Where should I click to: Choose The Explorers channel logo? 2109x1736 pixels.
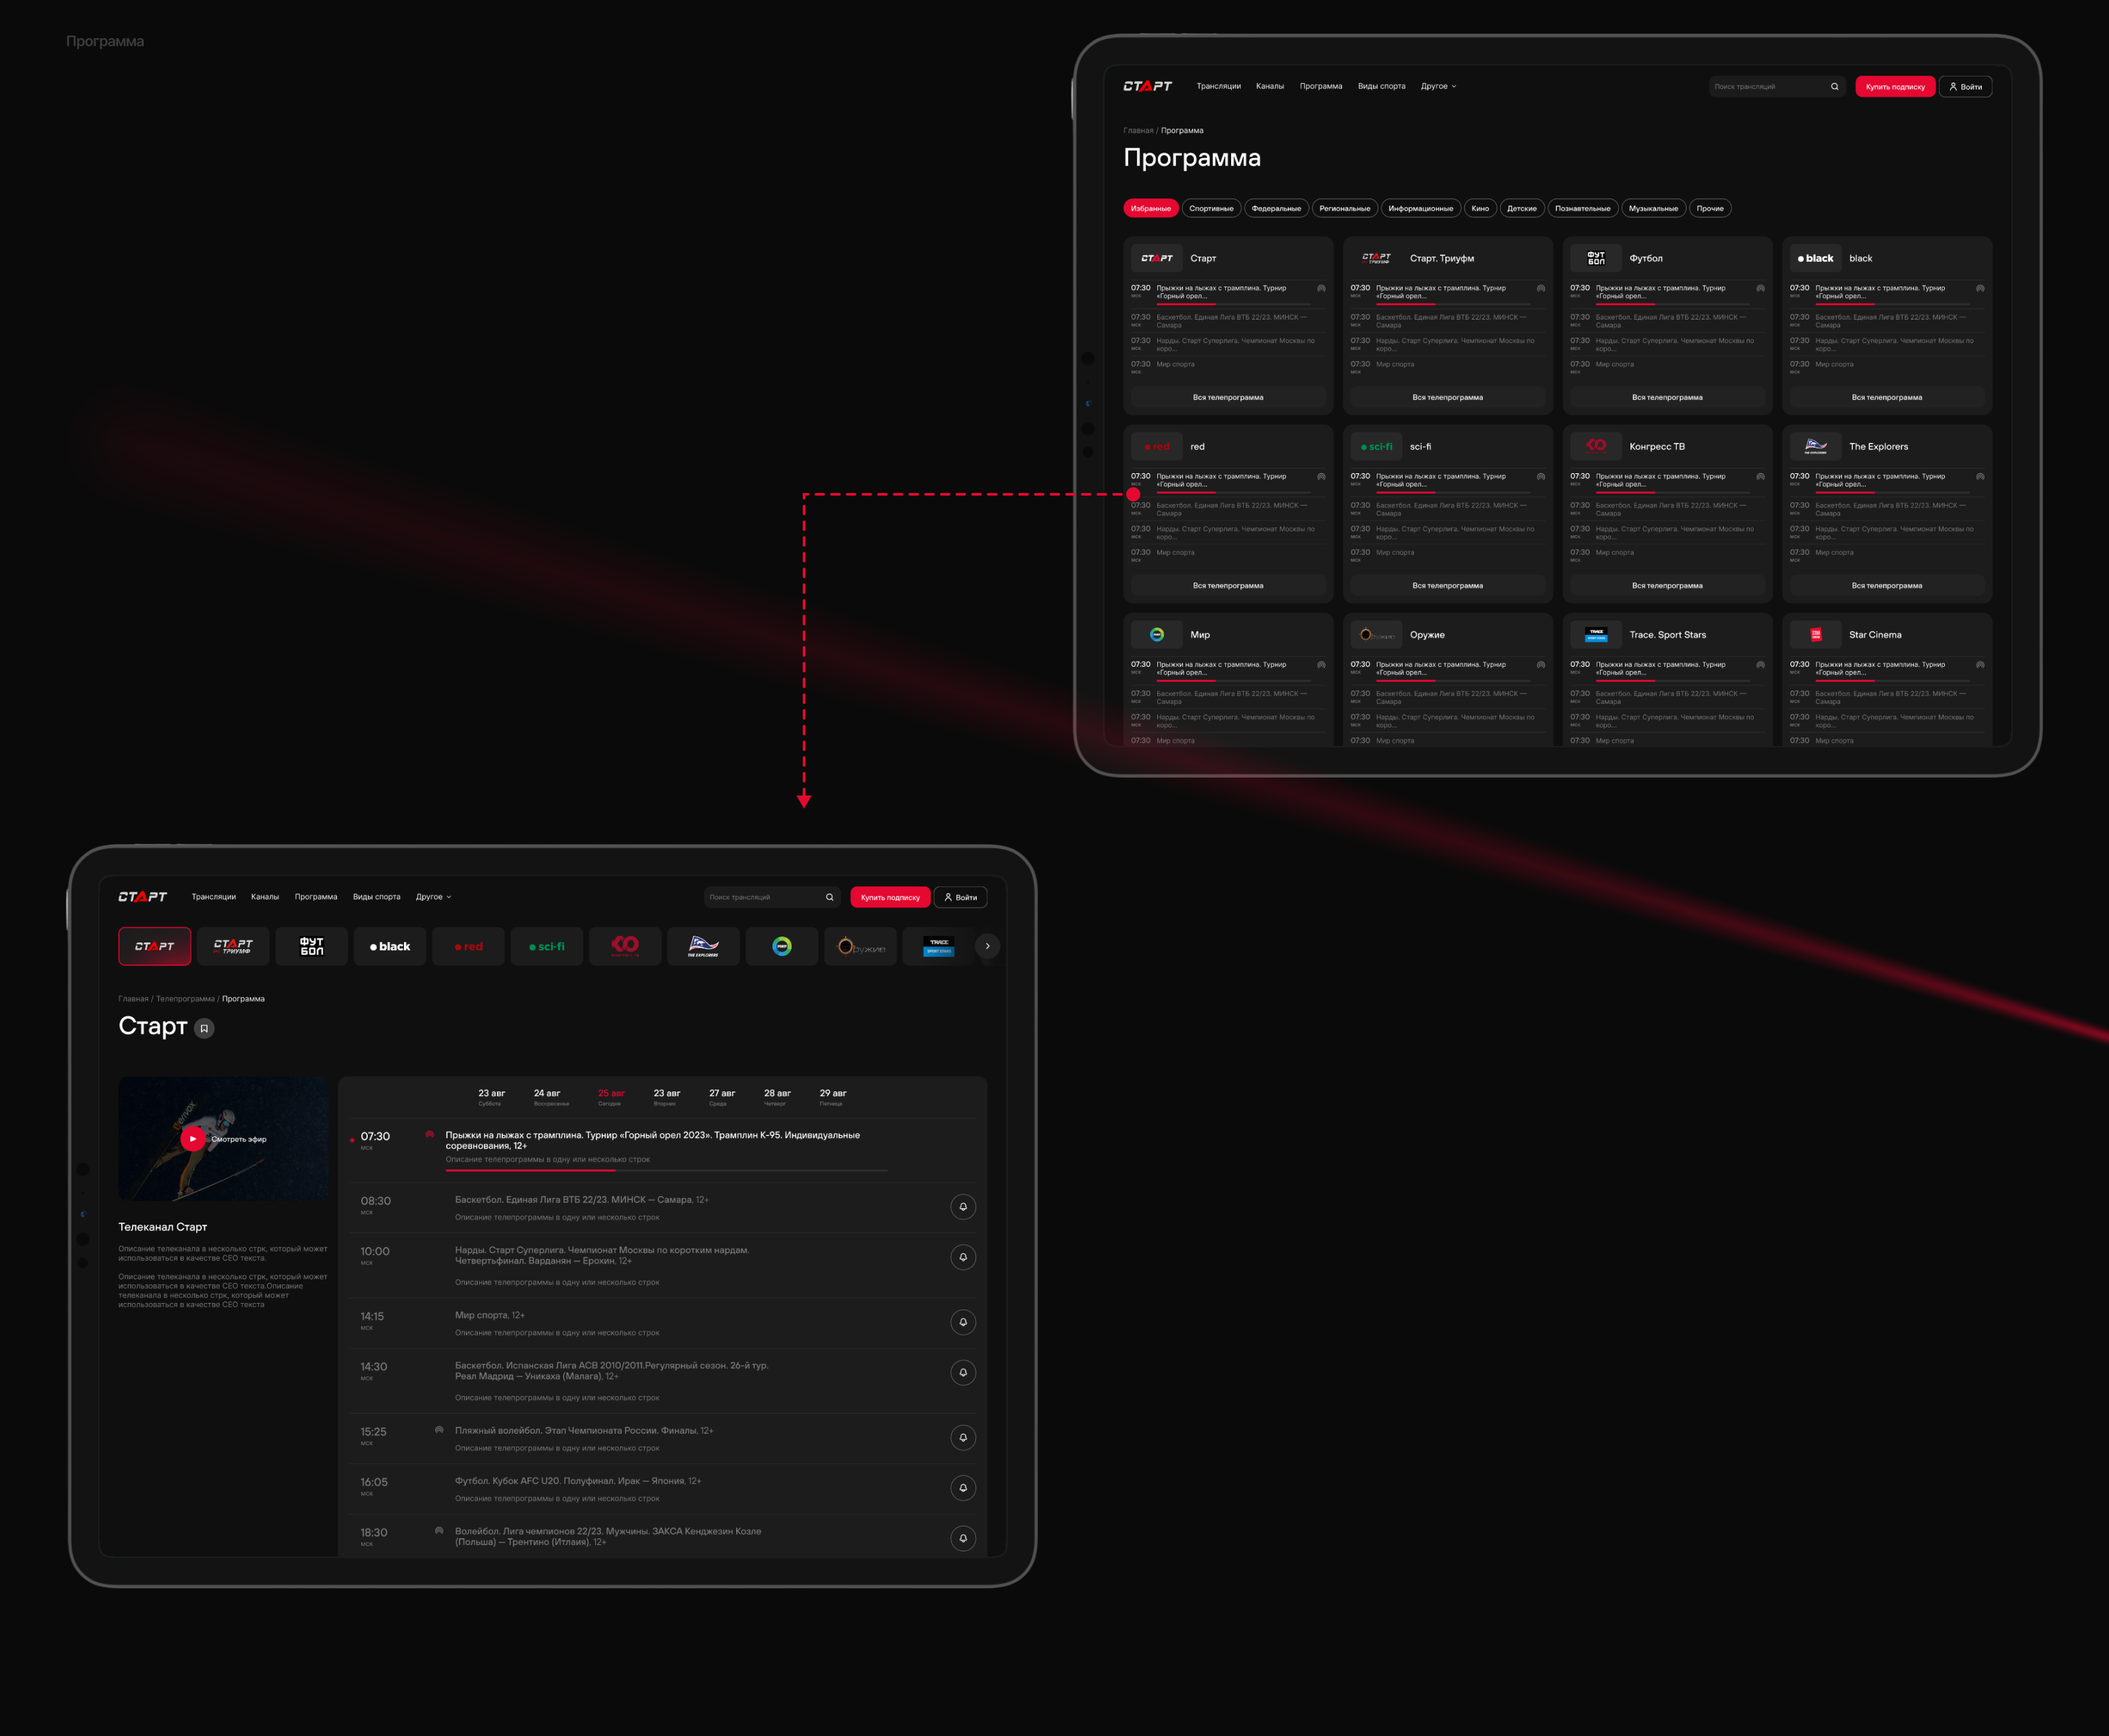click(x=703, y=946)
